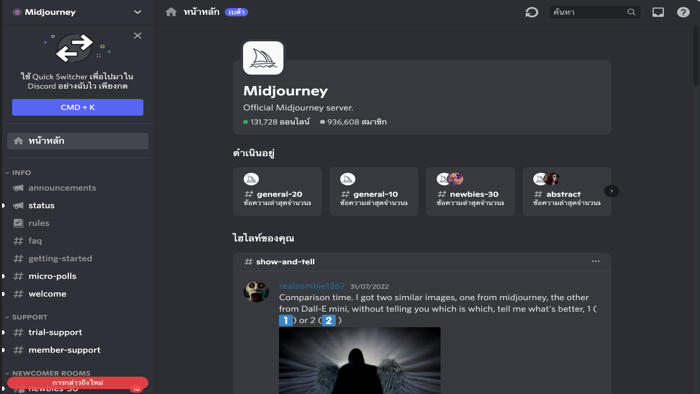The height and width of the screenshot is (394, 700).
Task: Open the trial-support channel
Action: click(55, 332)
